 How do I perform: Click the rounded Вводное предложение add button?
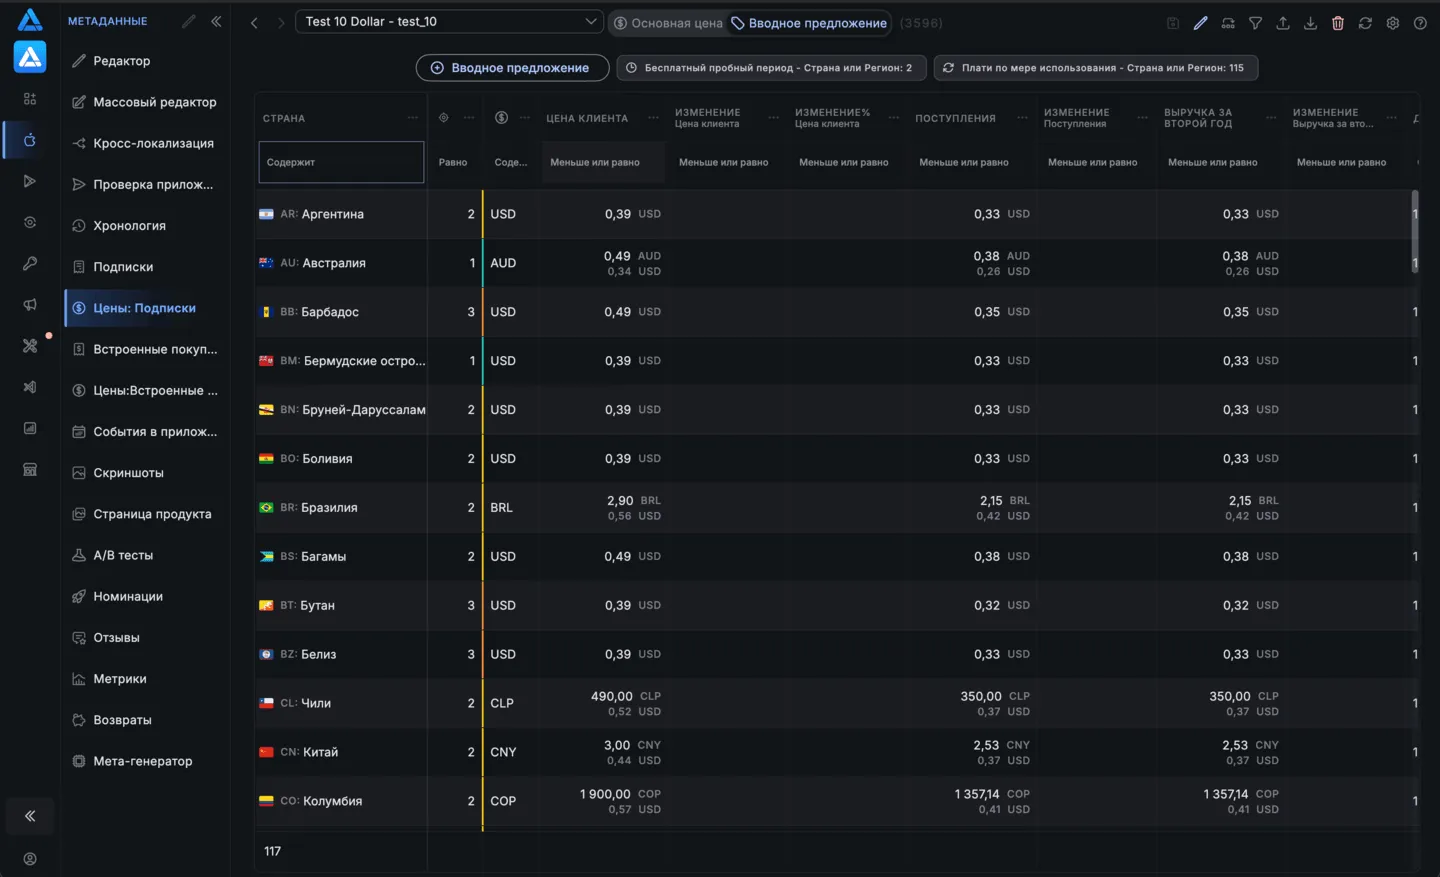click(x=512, y=68)
